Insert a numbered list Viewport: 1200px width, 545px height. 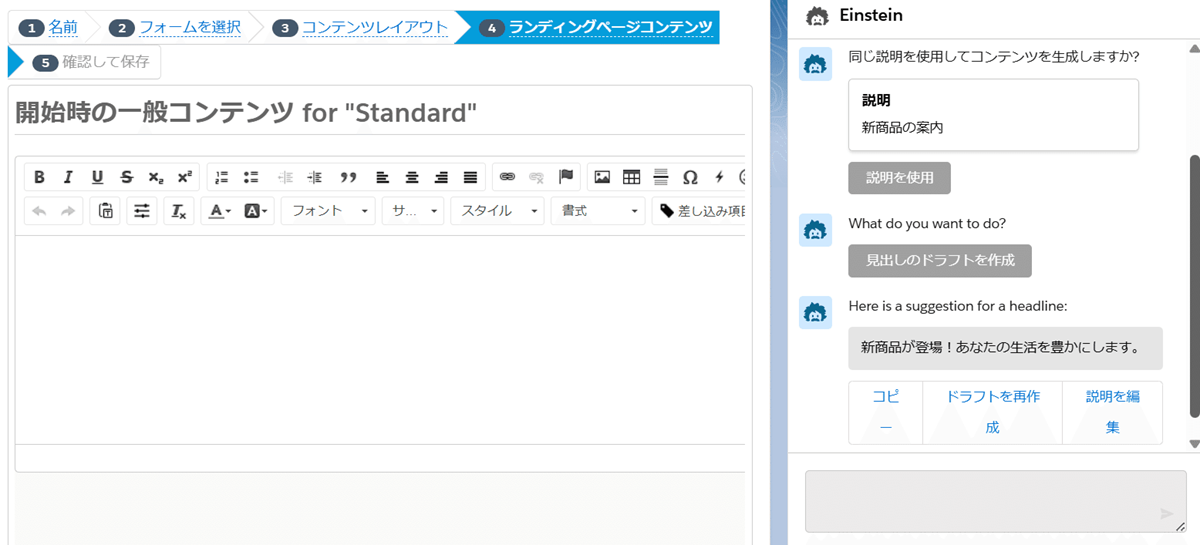click(222, 177)
